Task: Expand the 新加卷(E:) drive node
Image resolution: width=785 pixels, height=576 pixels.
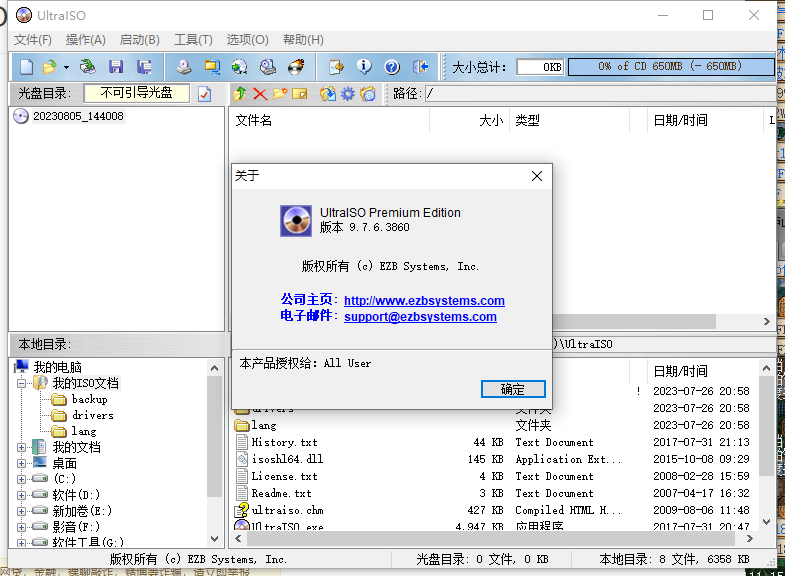Action: point(22,511)
